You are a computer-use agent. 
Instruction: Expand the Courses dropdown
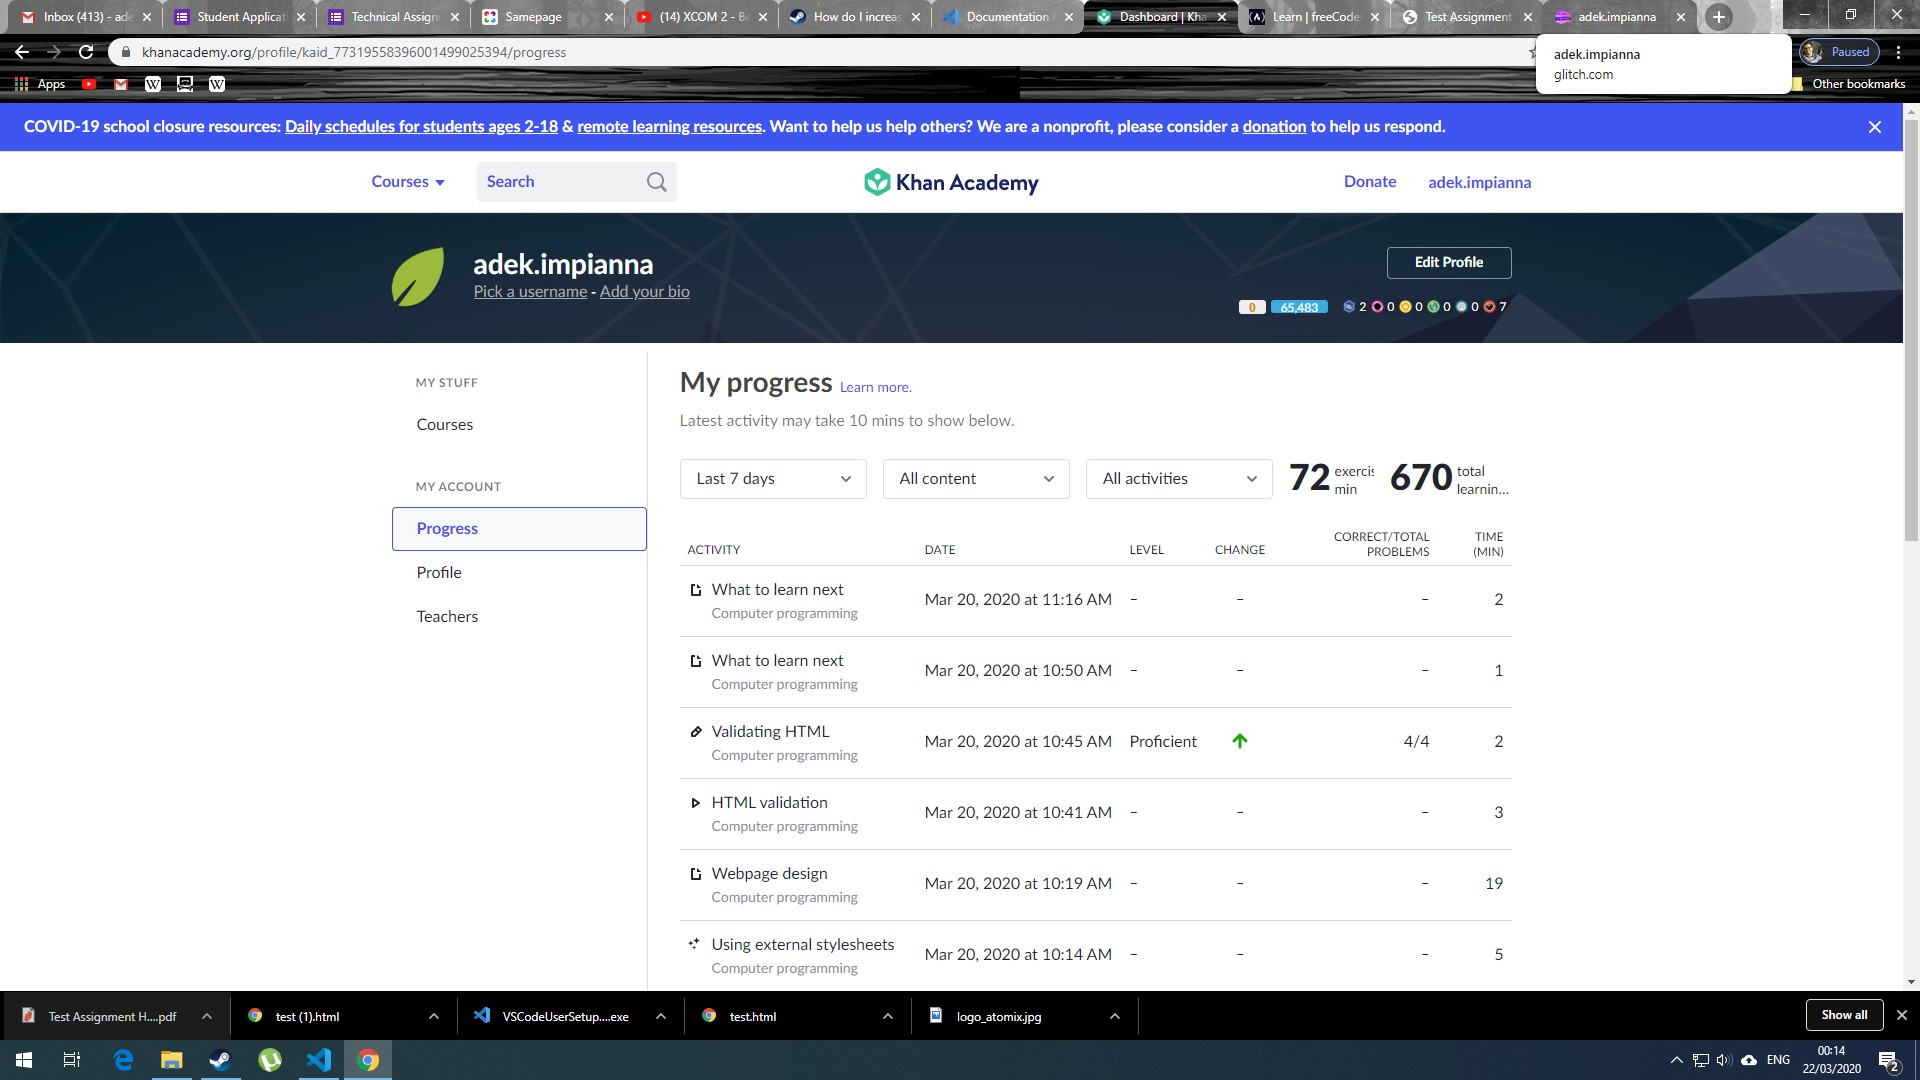(x=408, y=182)
